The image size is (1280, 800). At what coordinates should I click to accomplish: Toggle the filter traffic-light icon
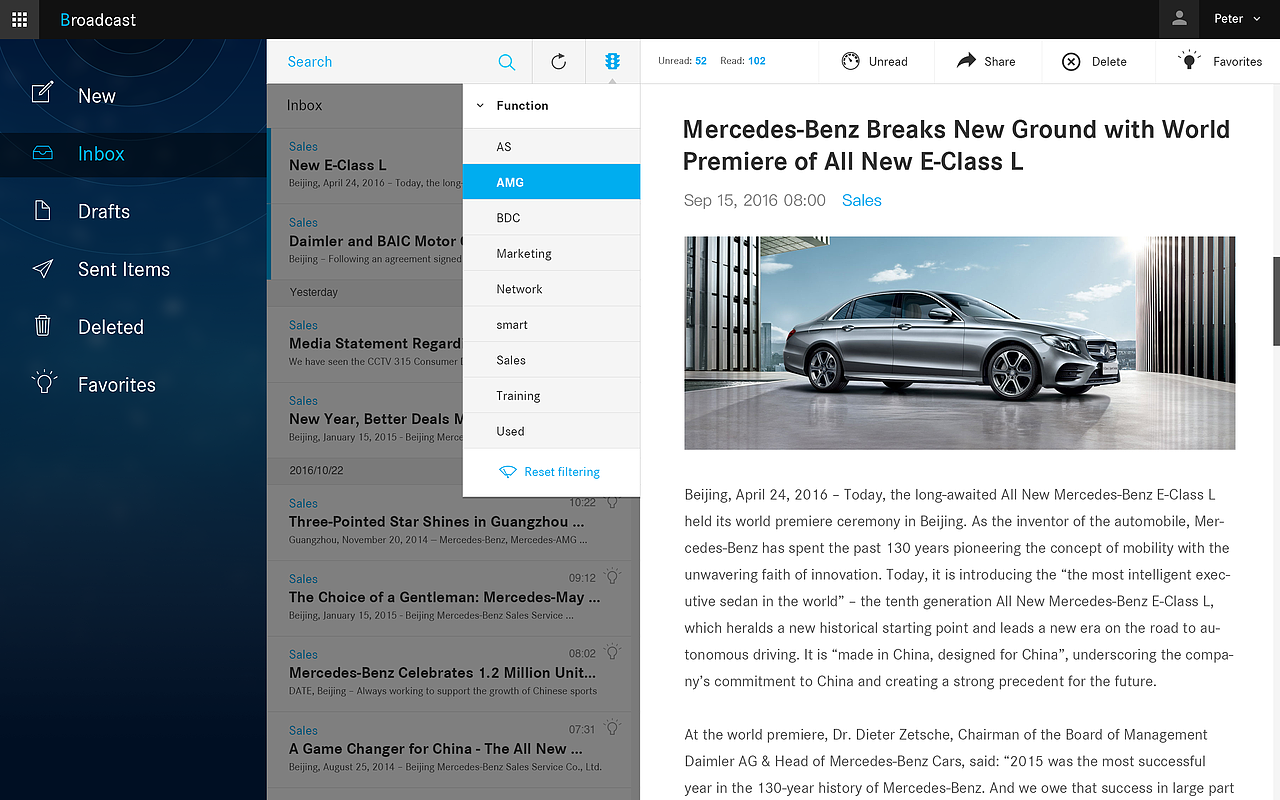(612, 62)
